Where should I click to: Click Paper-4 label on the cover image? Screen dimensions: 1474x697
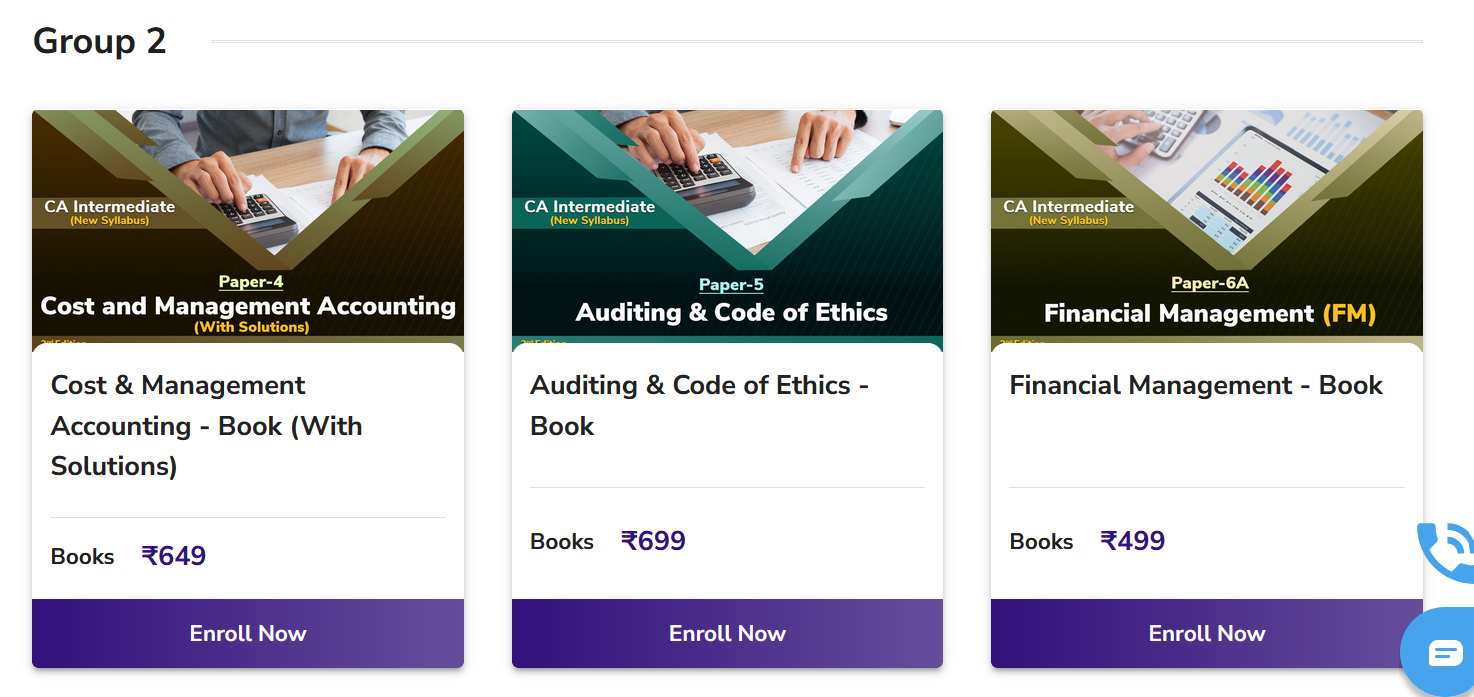coord(251,282)
